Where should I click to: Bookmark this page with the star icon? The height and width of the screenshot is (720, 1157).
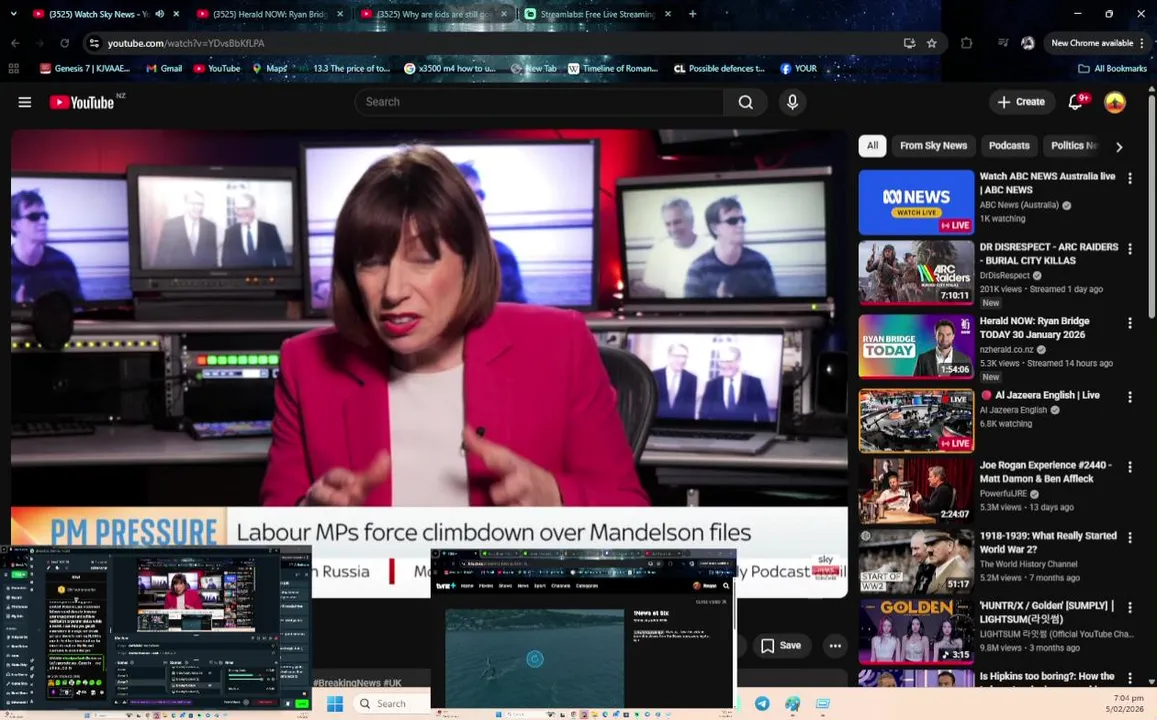(932, 43)
